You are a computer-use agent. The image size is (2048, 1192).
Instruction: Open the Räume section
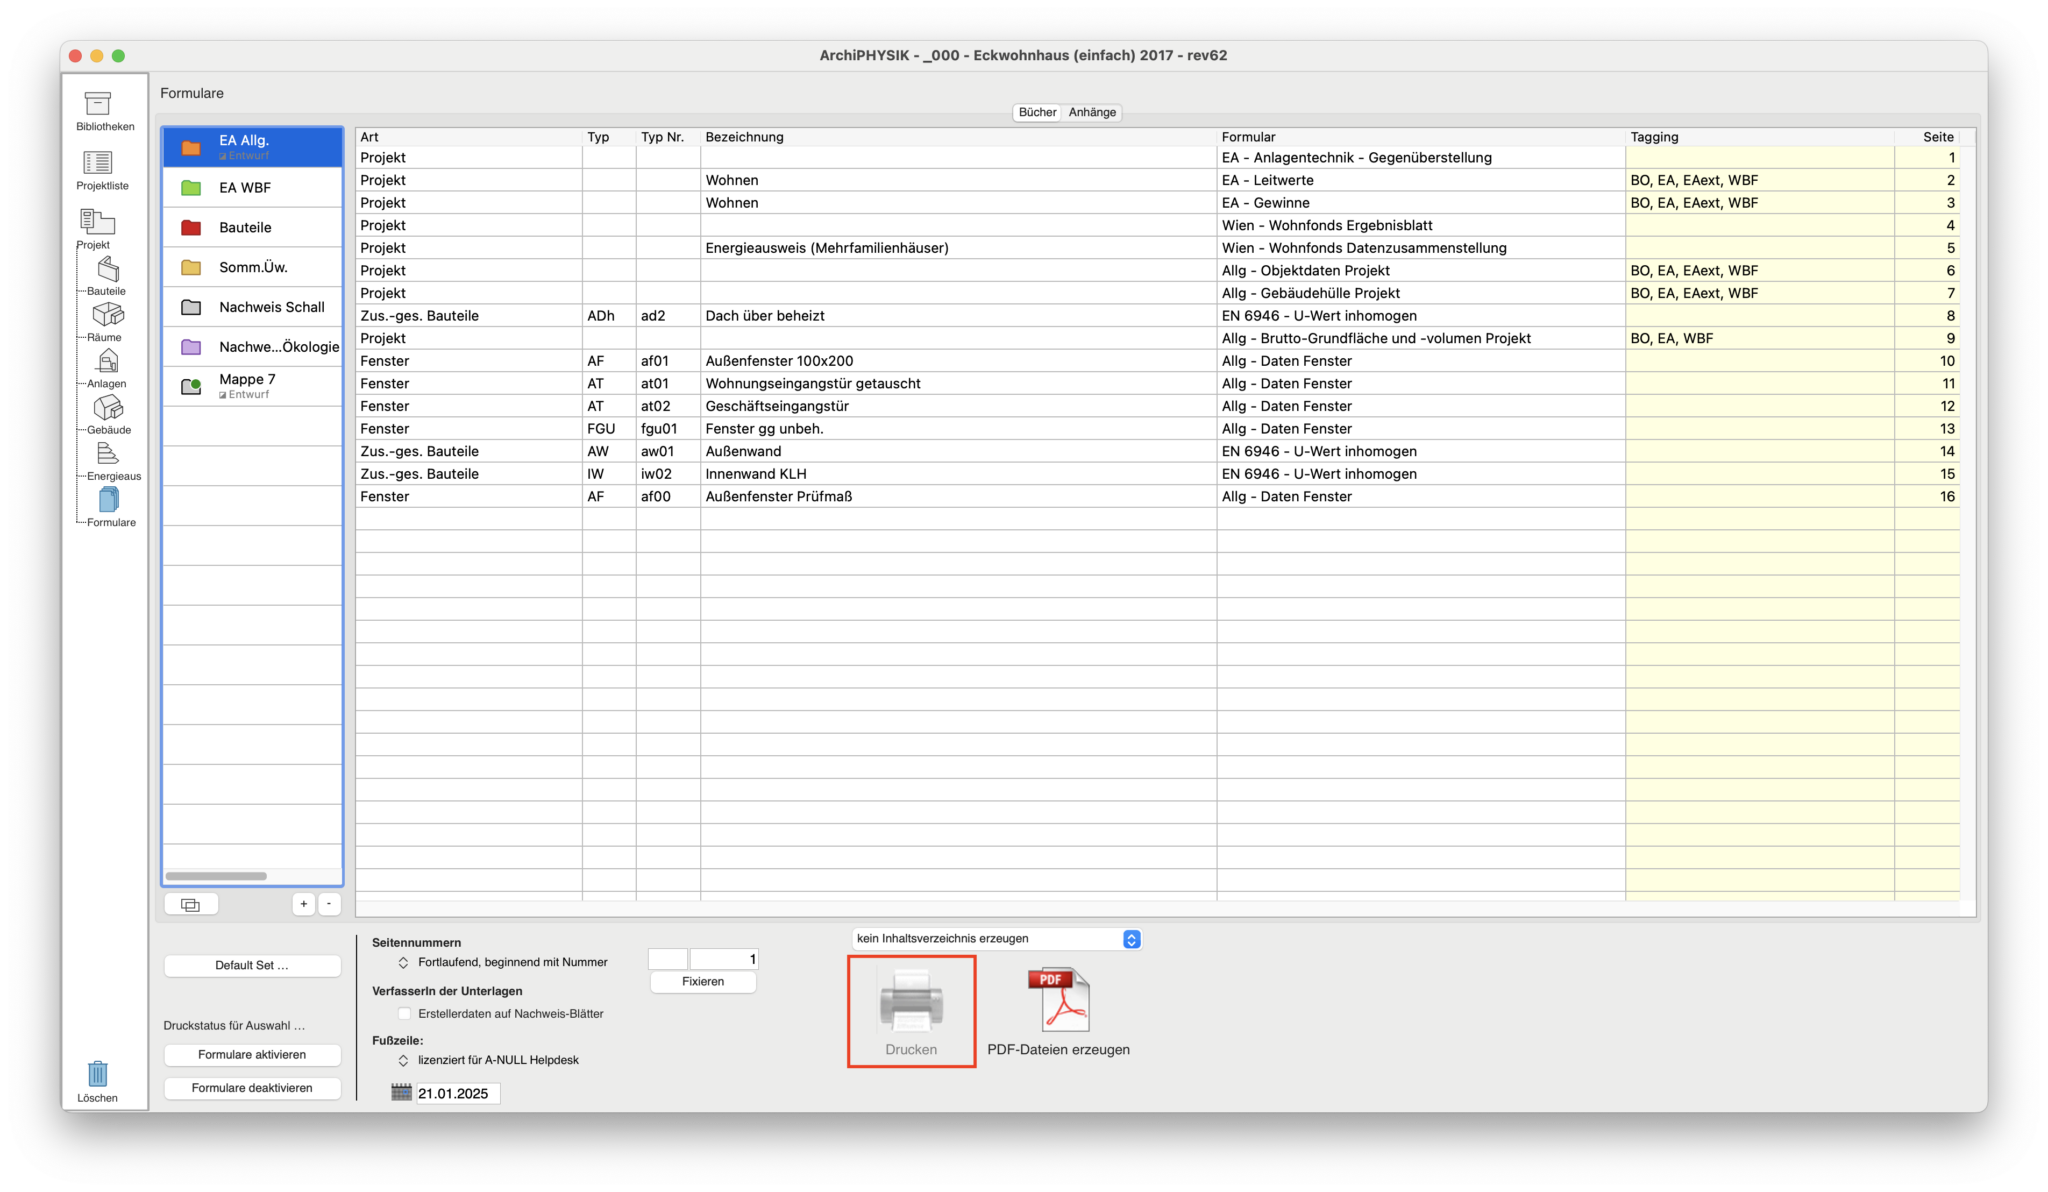pyautogui.click(x=106, y=316)
